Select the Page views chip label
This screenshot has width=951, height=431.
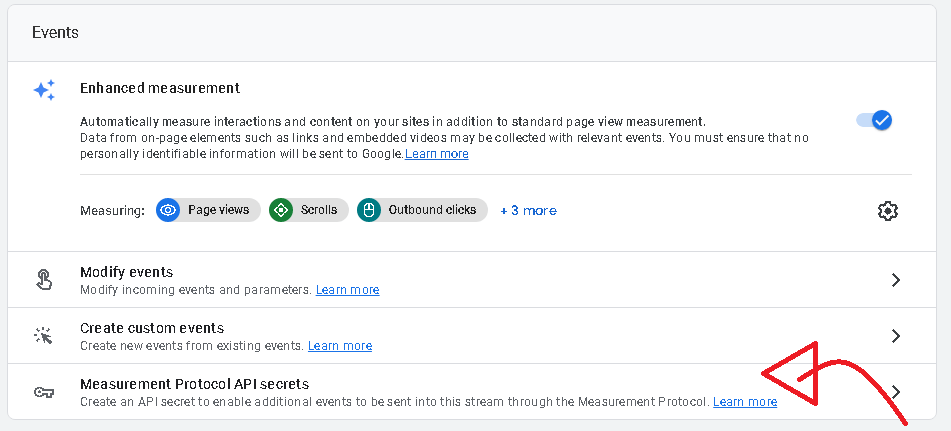click(x=218, y=210)
